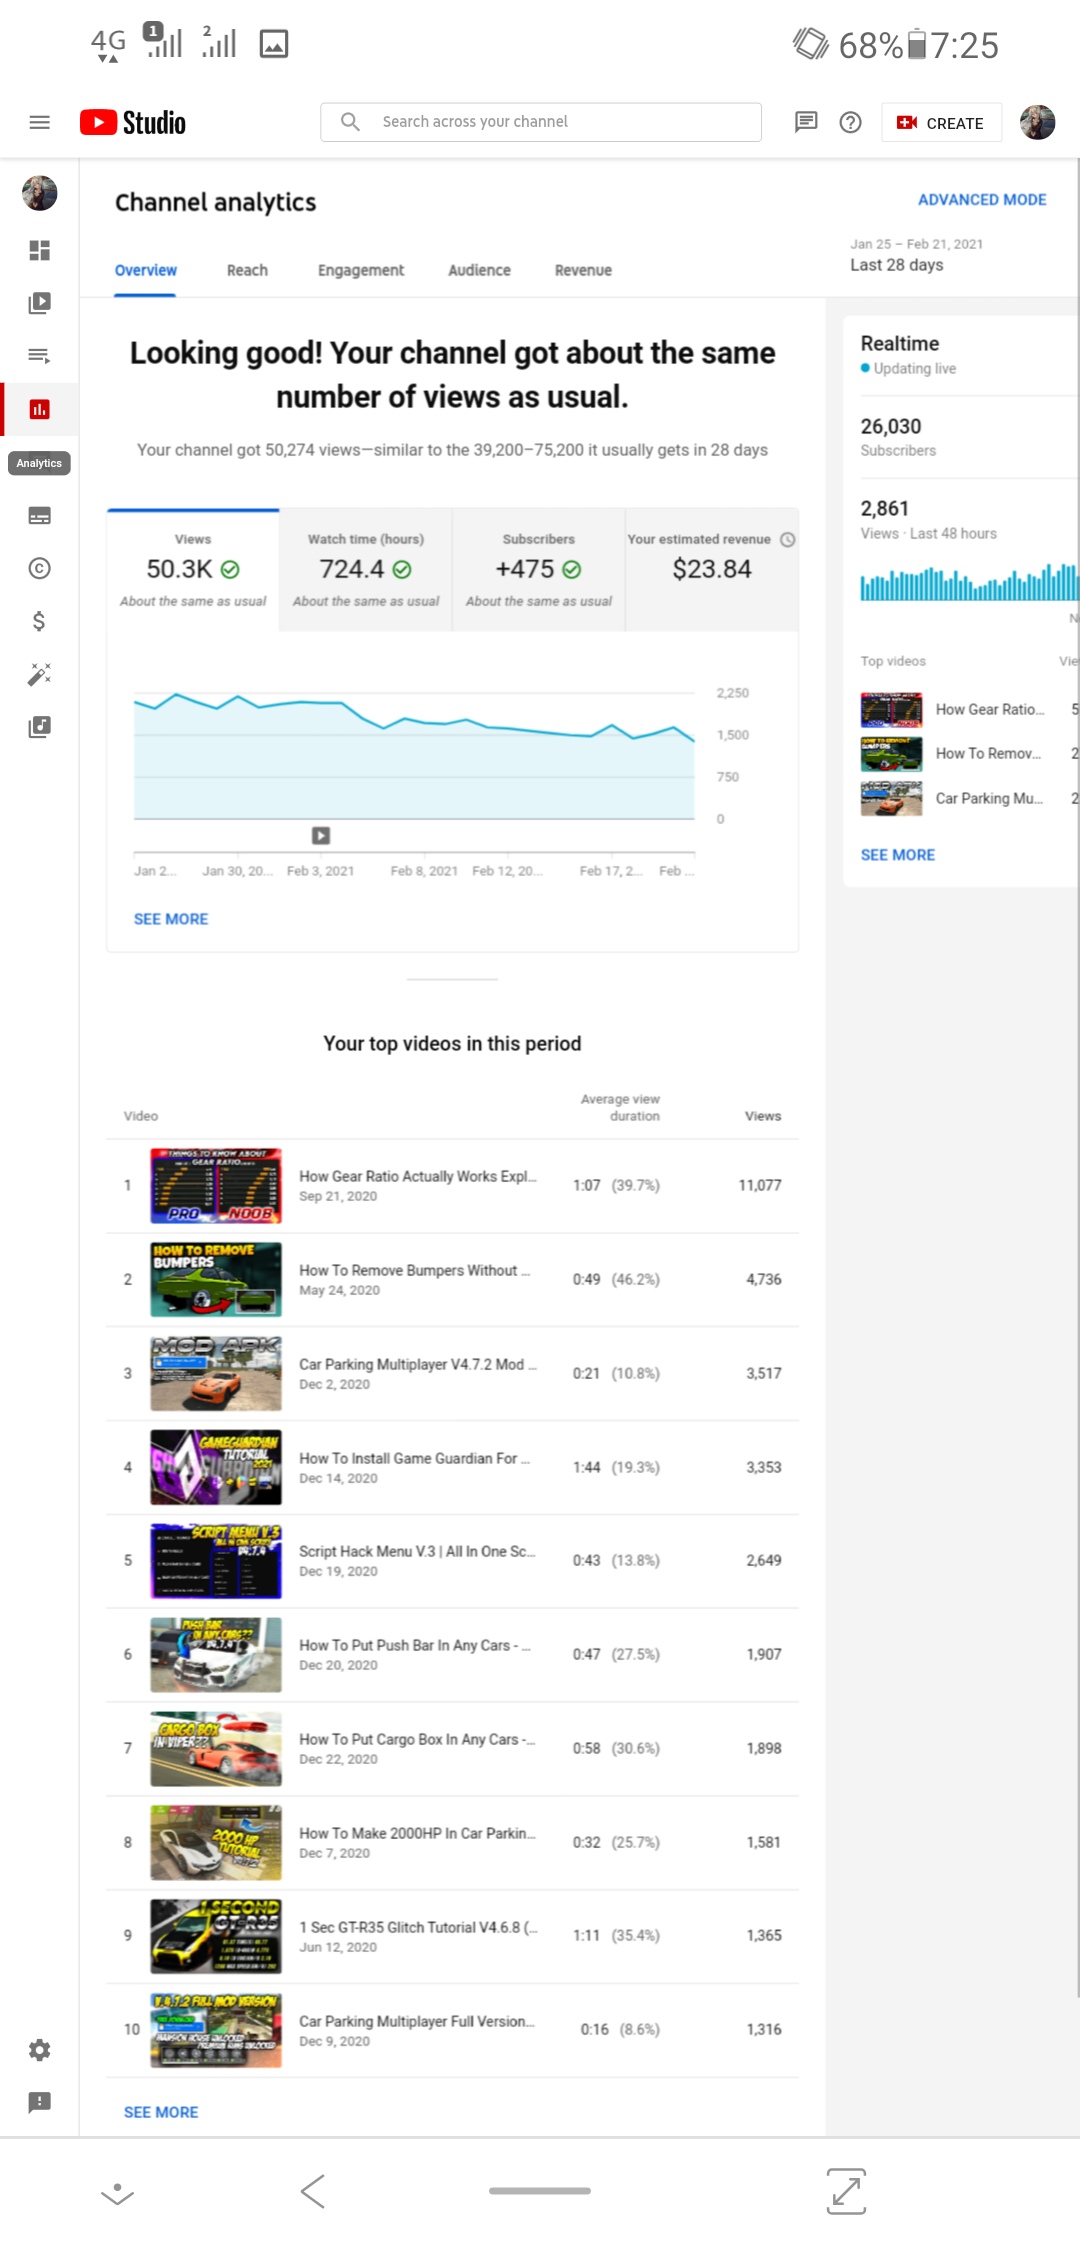
Task: Switch to the Revenue tab
Action: (583, 270)
